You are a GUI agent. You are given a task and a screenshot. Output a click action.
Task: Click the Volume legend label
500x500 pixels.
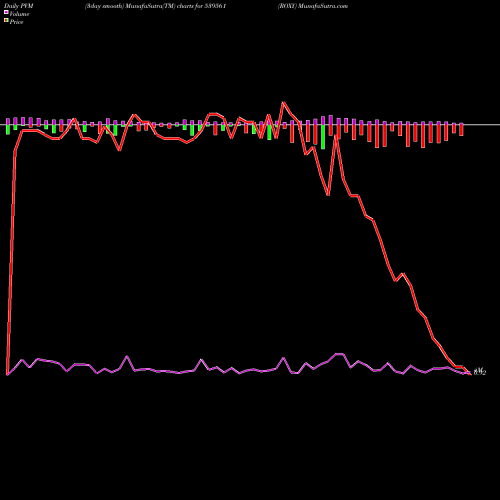[x=19, y=14]
